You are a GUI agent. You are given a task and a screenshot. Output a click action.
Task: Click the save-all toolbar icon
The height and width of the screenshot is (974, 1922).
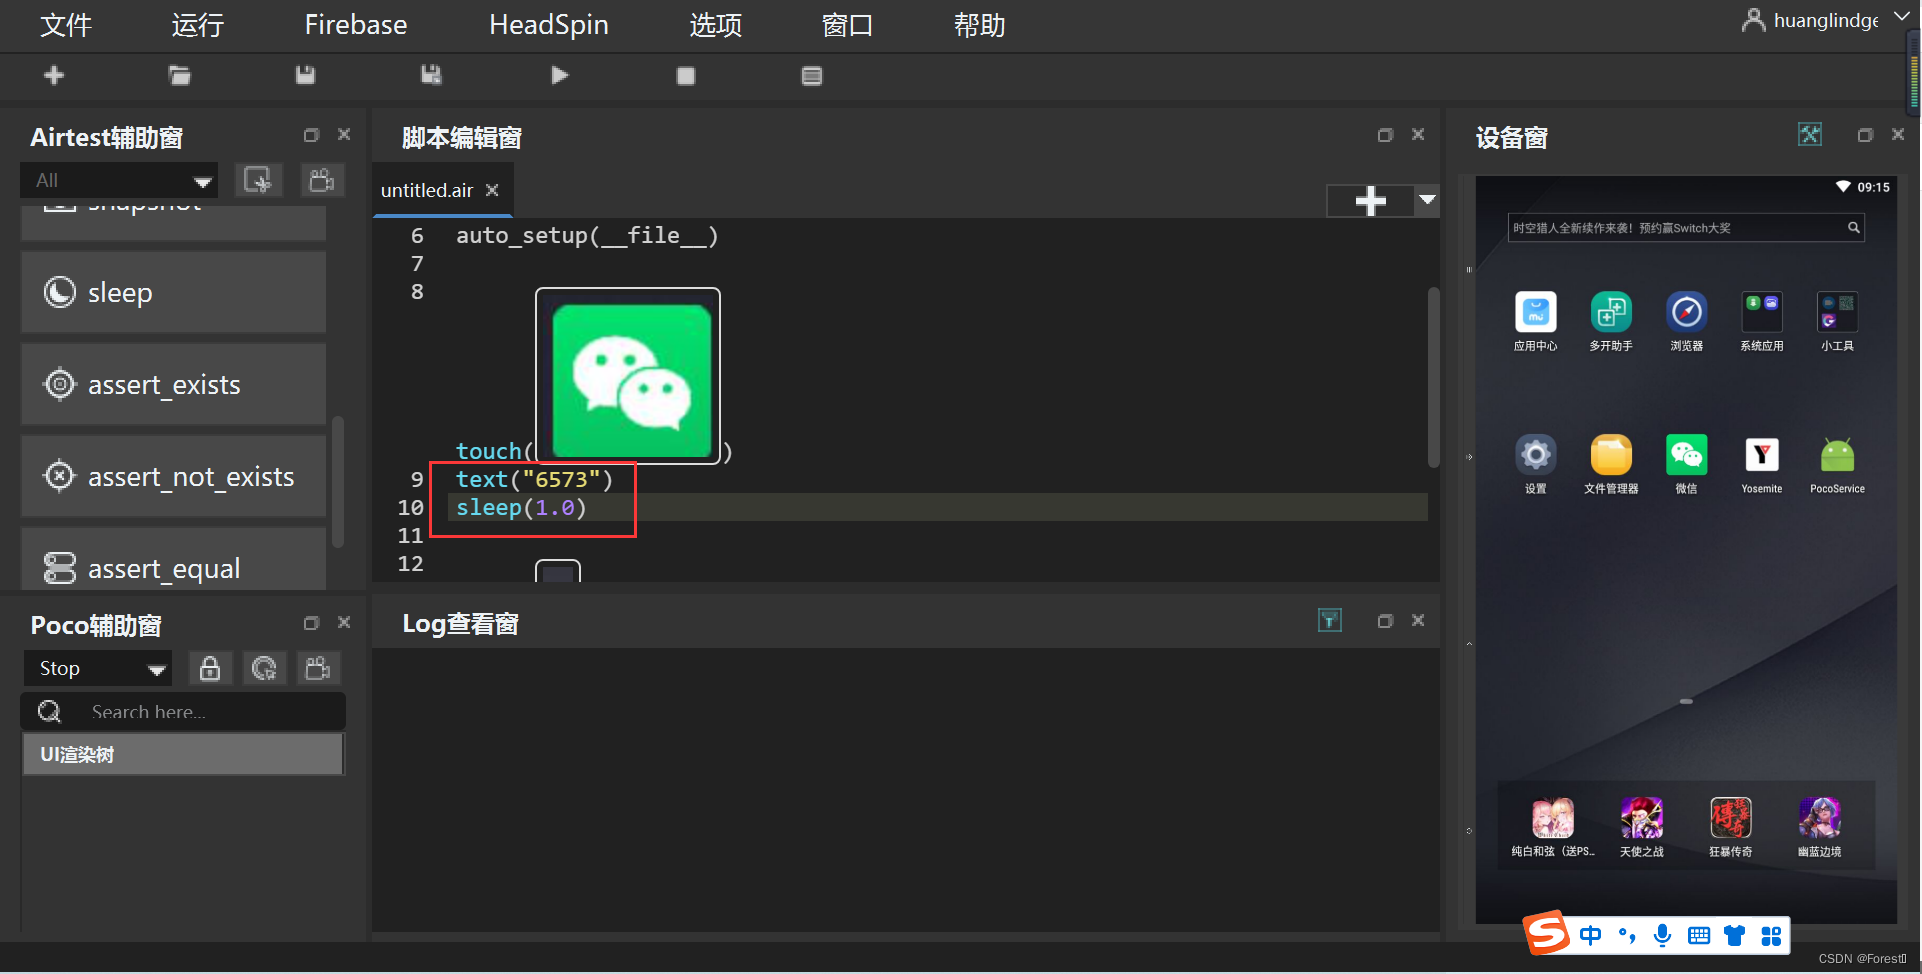(x=432, y=76)
